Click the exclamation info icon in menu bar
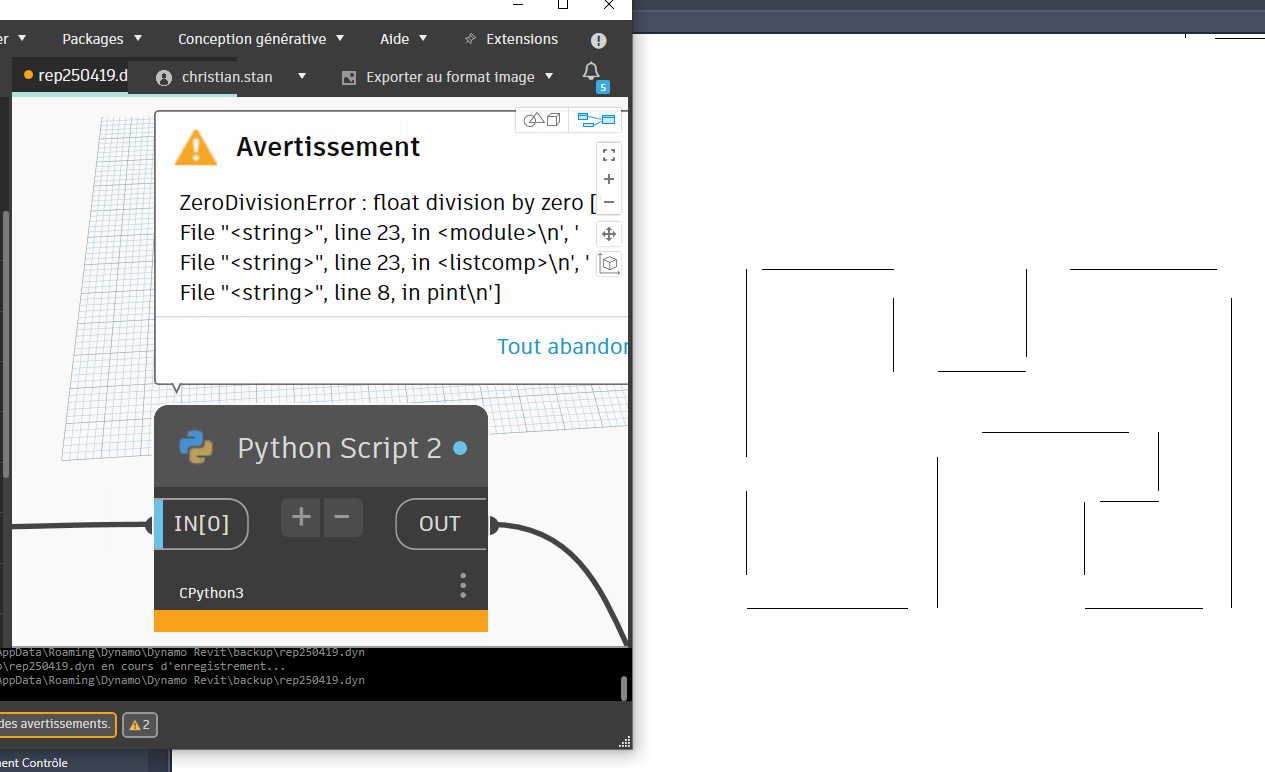Screen dimensions: 1265x772 pyautogui.click(x=598, y=40)
